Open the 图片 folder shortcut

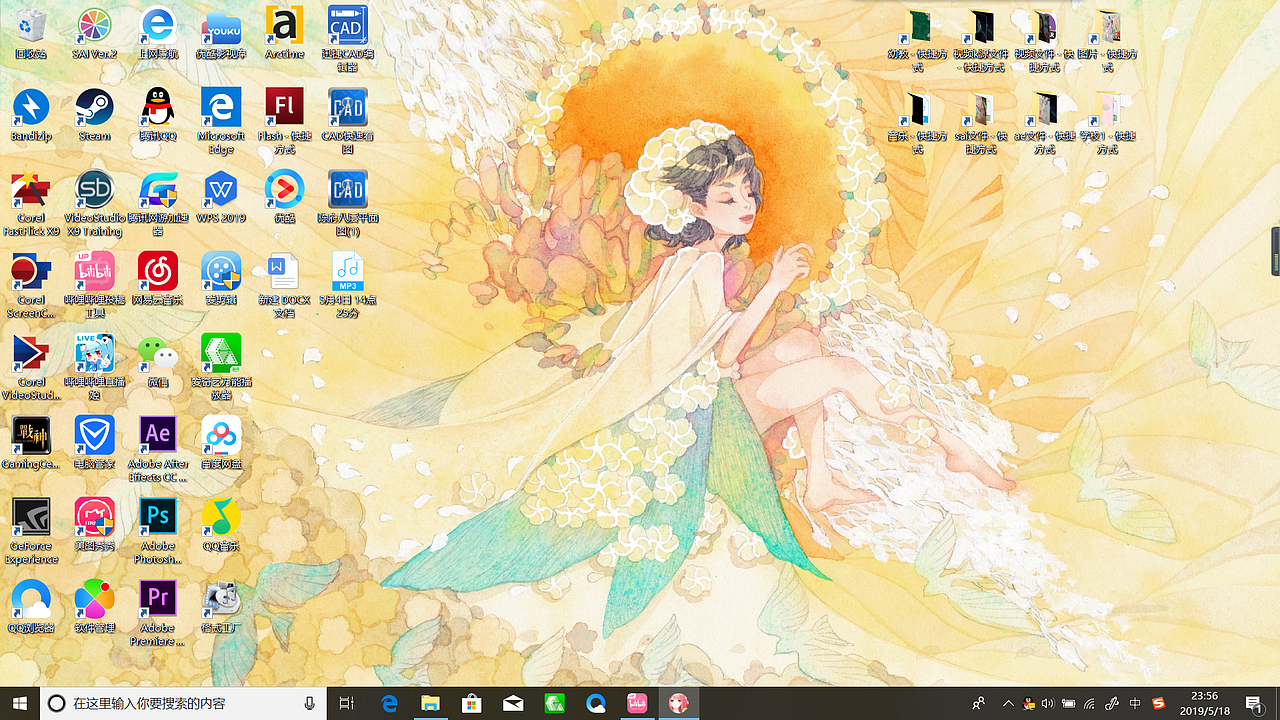coord(1107,40)
